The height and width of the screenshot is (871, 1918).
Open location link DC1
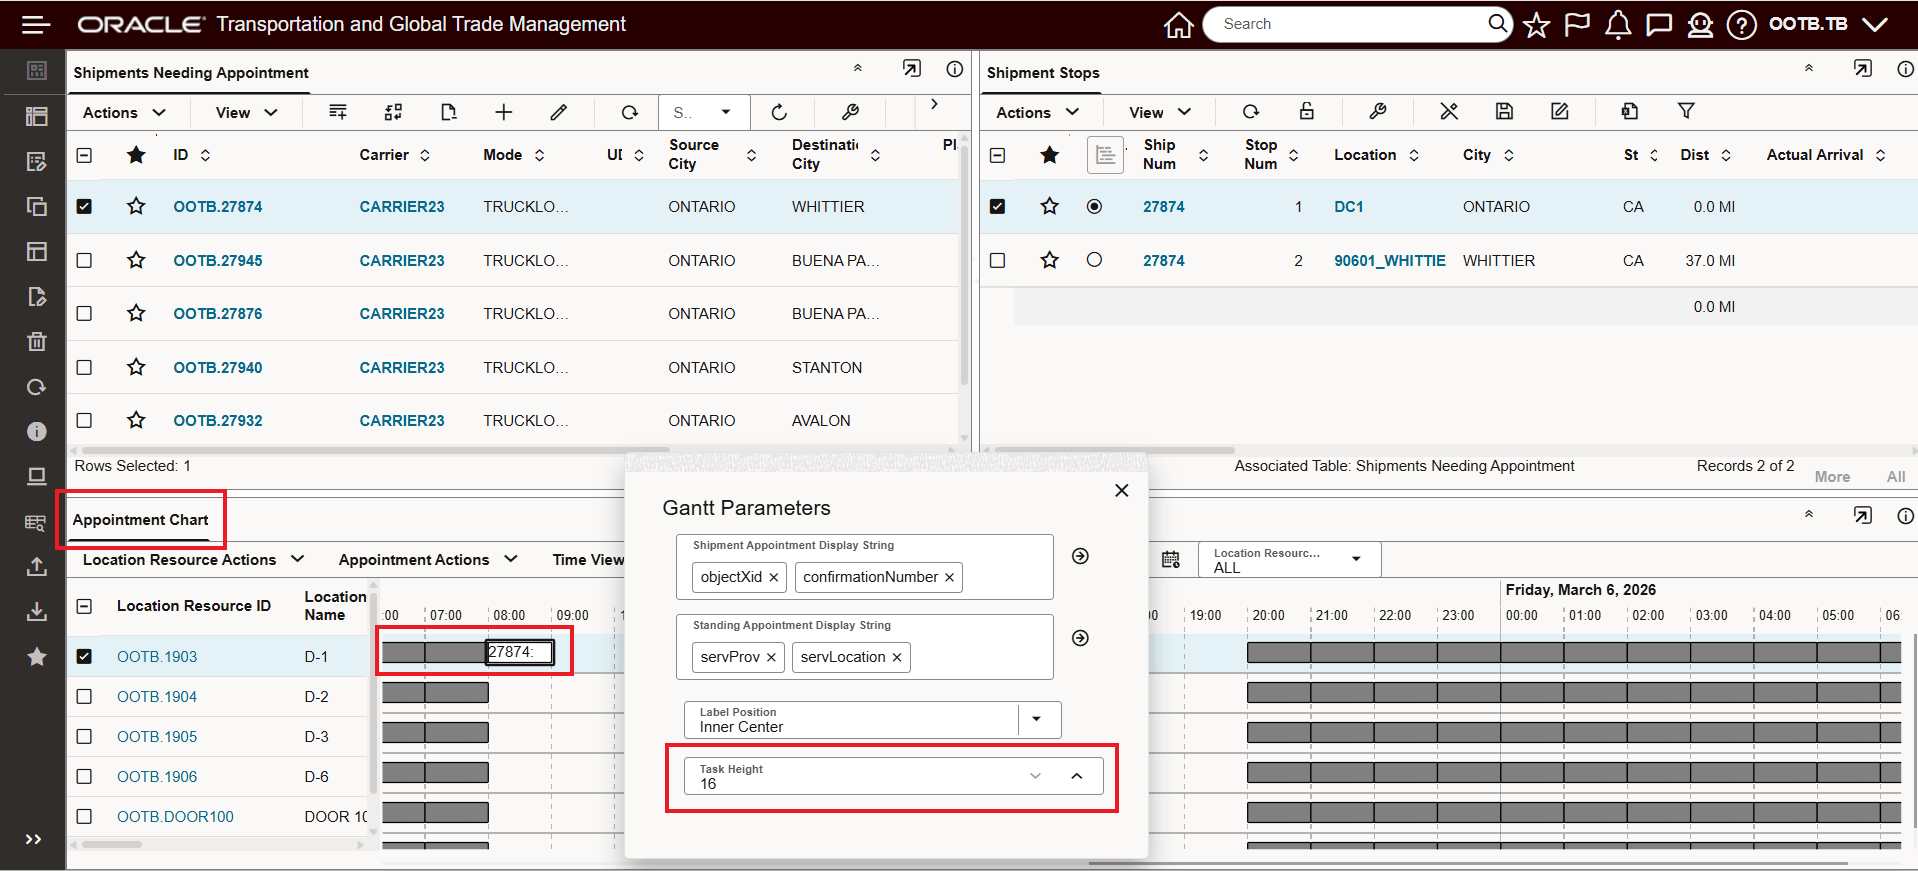(x=1349, y=207)
